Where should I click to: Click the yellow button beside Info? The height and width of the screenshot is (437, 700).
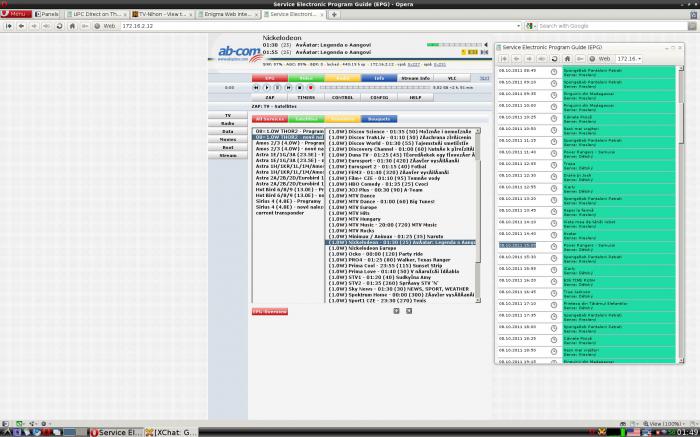coord(342,78)
